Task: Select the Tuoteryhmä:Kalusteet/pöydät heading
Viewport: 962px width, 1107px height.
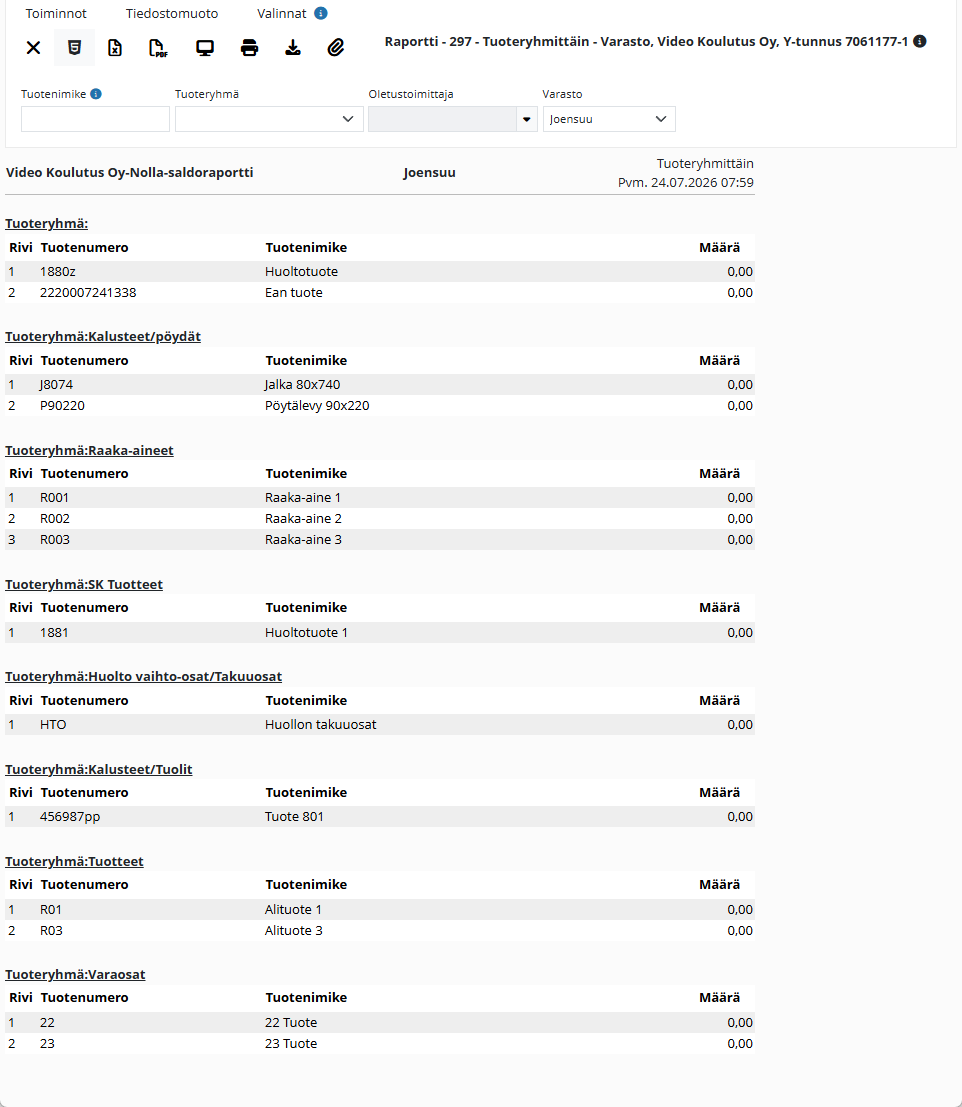Action: click(103, 337)
